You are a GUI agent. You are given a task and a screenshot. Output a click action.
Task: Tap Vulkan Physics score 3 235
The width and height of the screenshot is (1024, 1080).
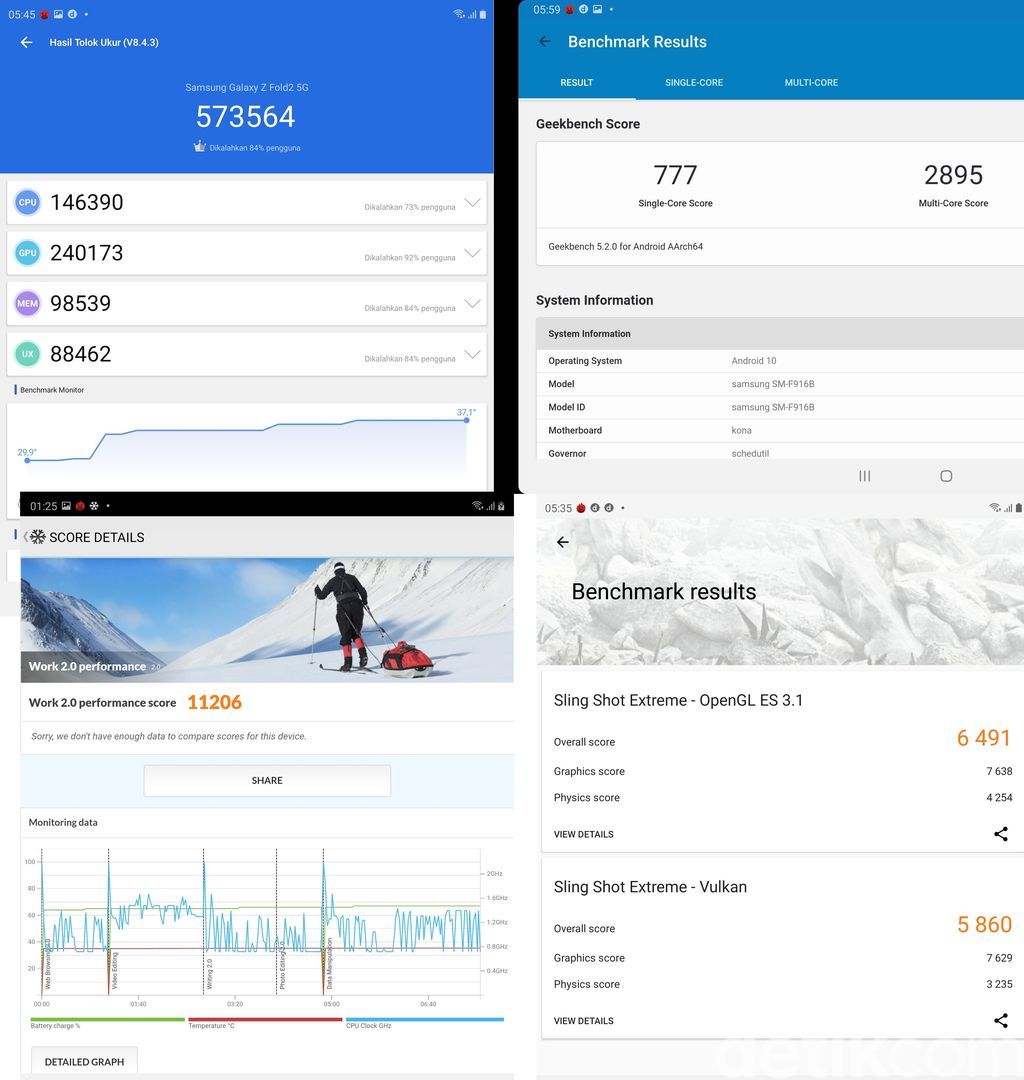(999, 984)
